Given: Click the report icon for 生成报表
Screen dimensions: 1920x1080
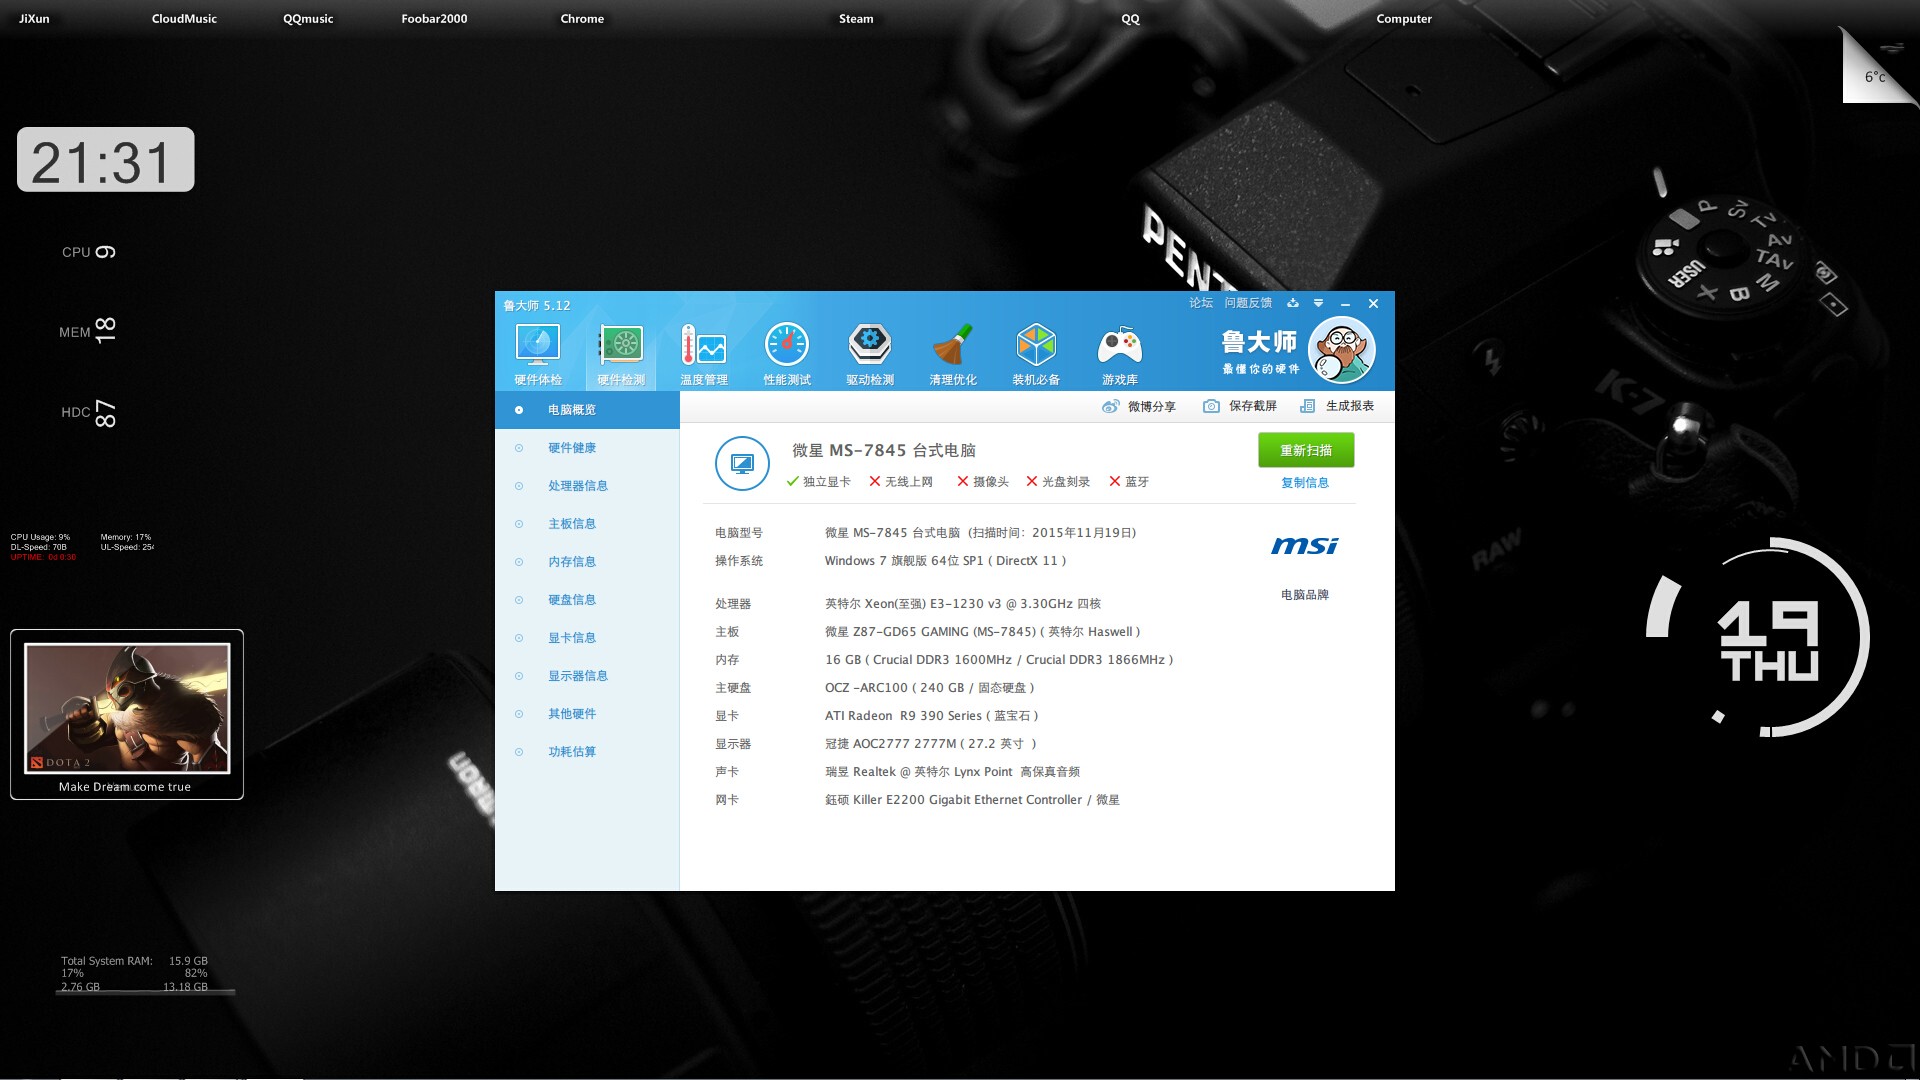Looking at the screenshot, I should 1307,406.
